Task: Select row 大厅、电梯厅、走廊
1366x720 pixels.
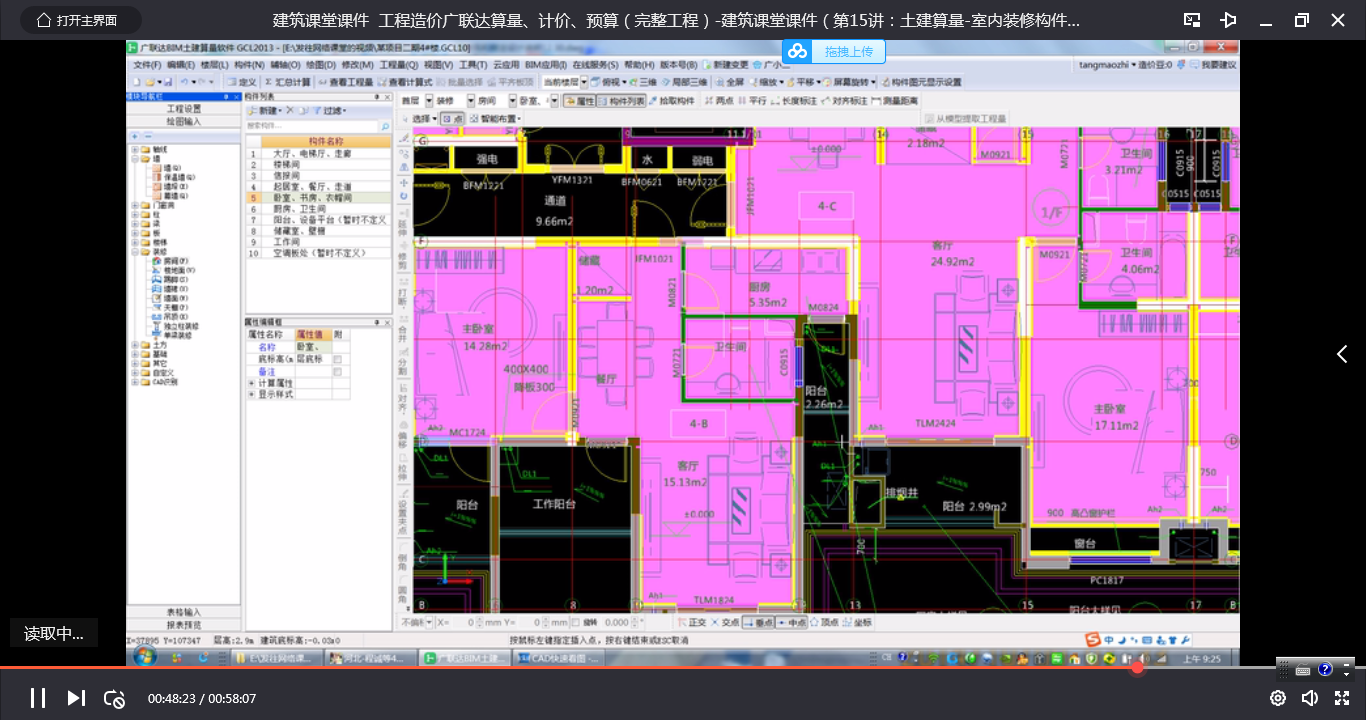Action: click(318, 154)
